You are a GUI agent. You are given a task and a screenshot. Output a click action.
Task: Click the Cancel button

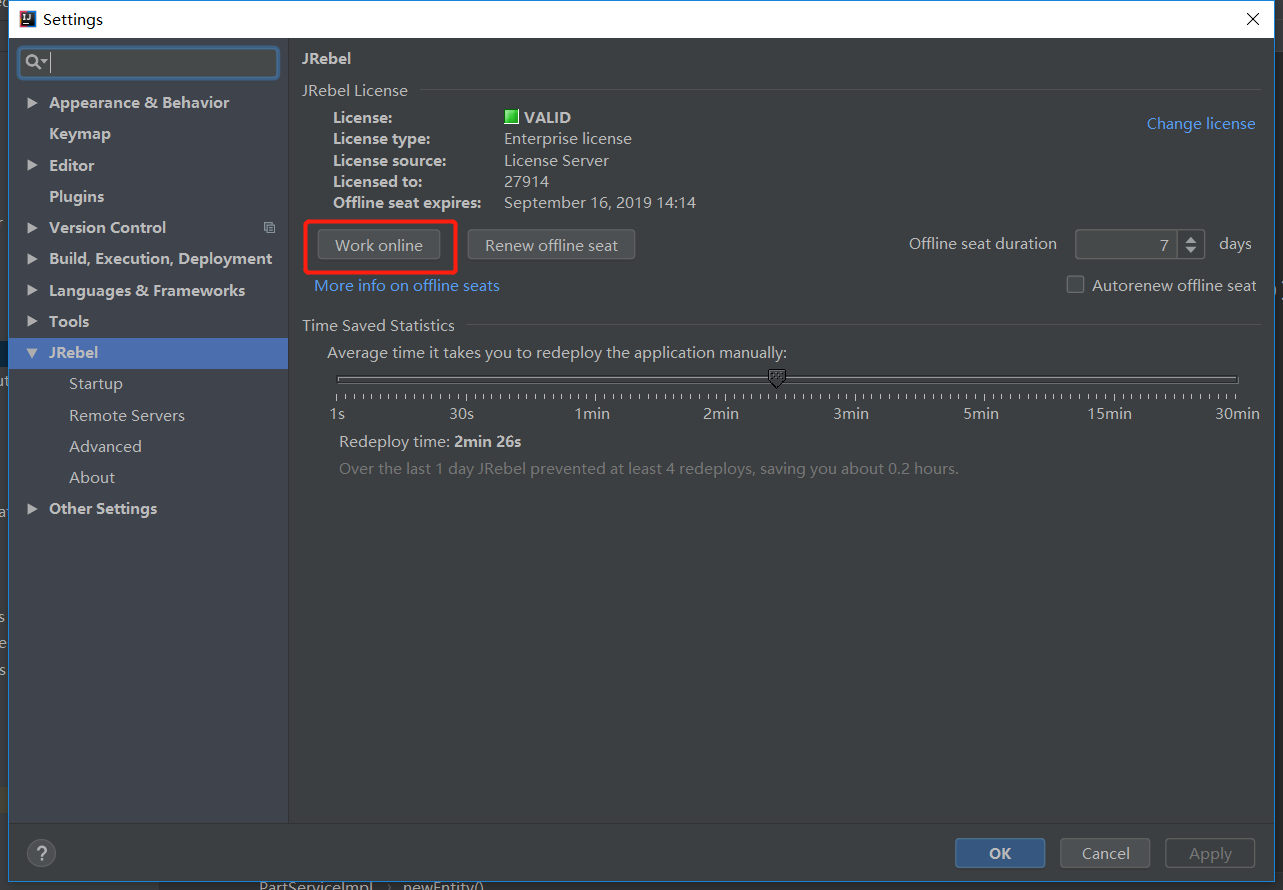[1106, 853]
